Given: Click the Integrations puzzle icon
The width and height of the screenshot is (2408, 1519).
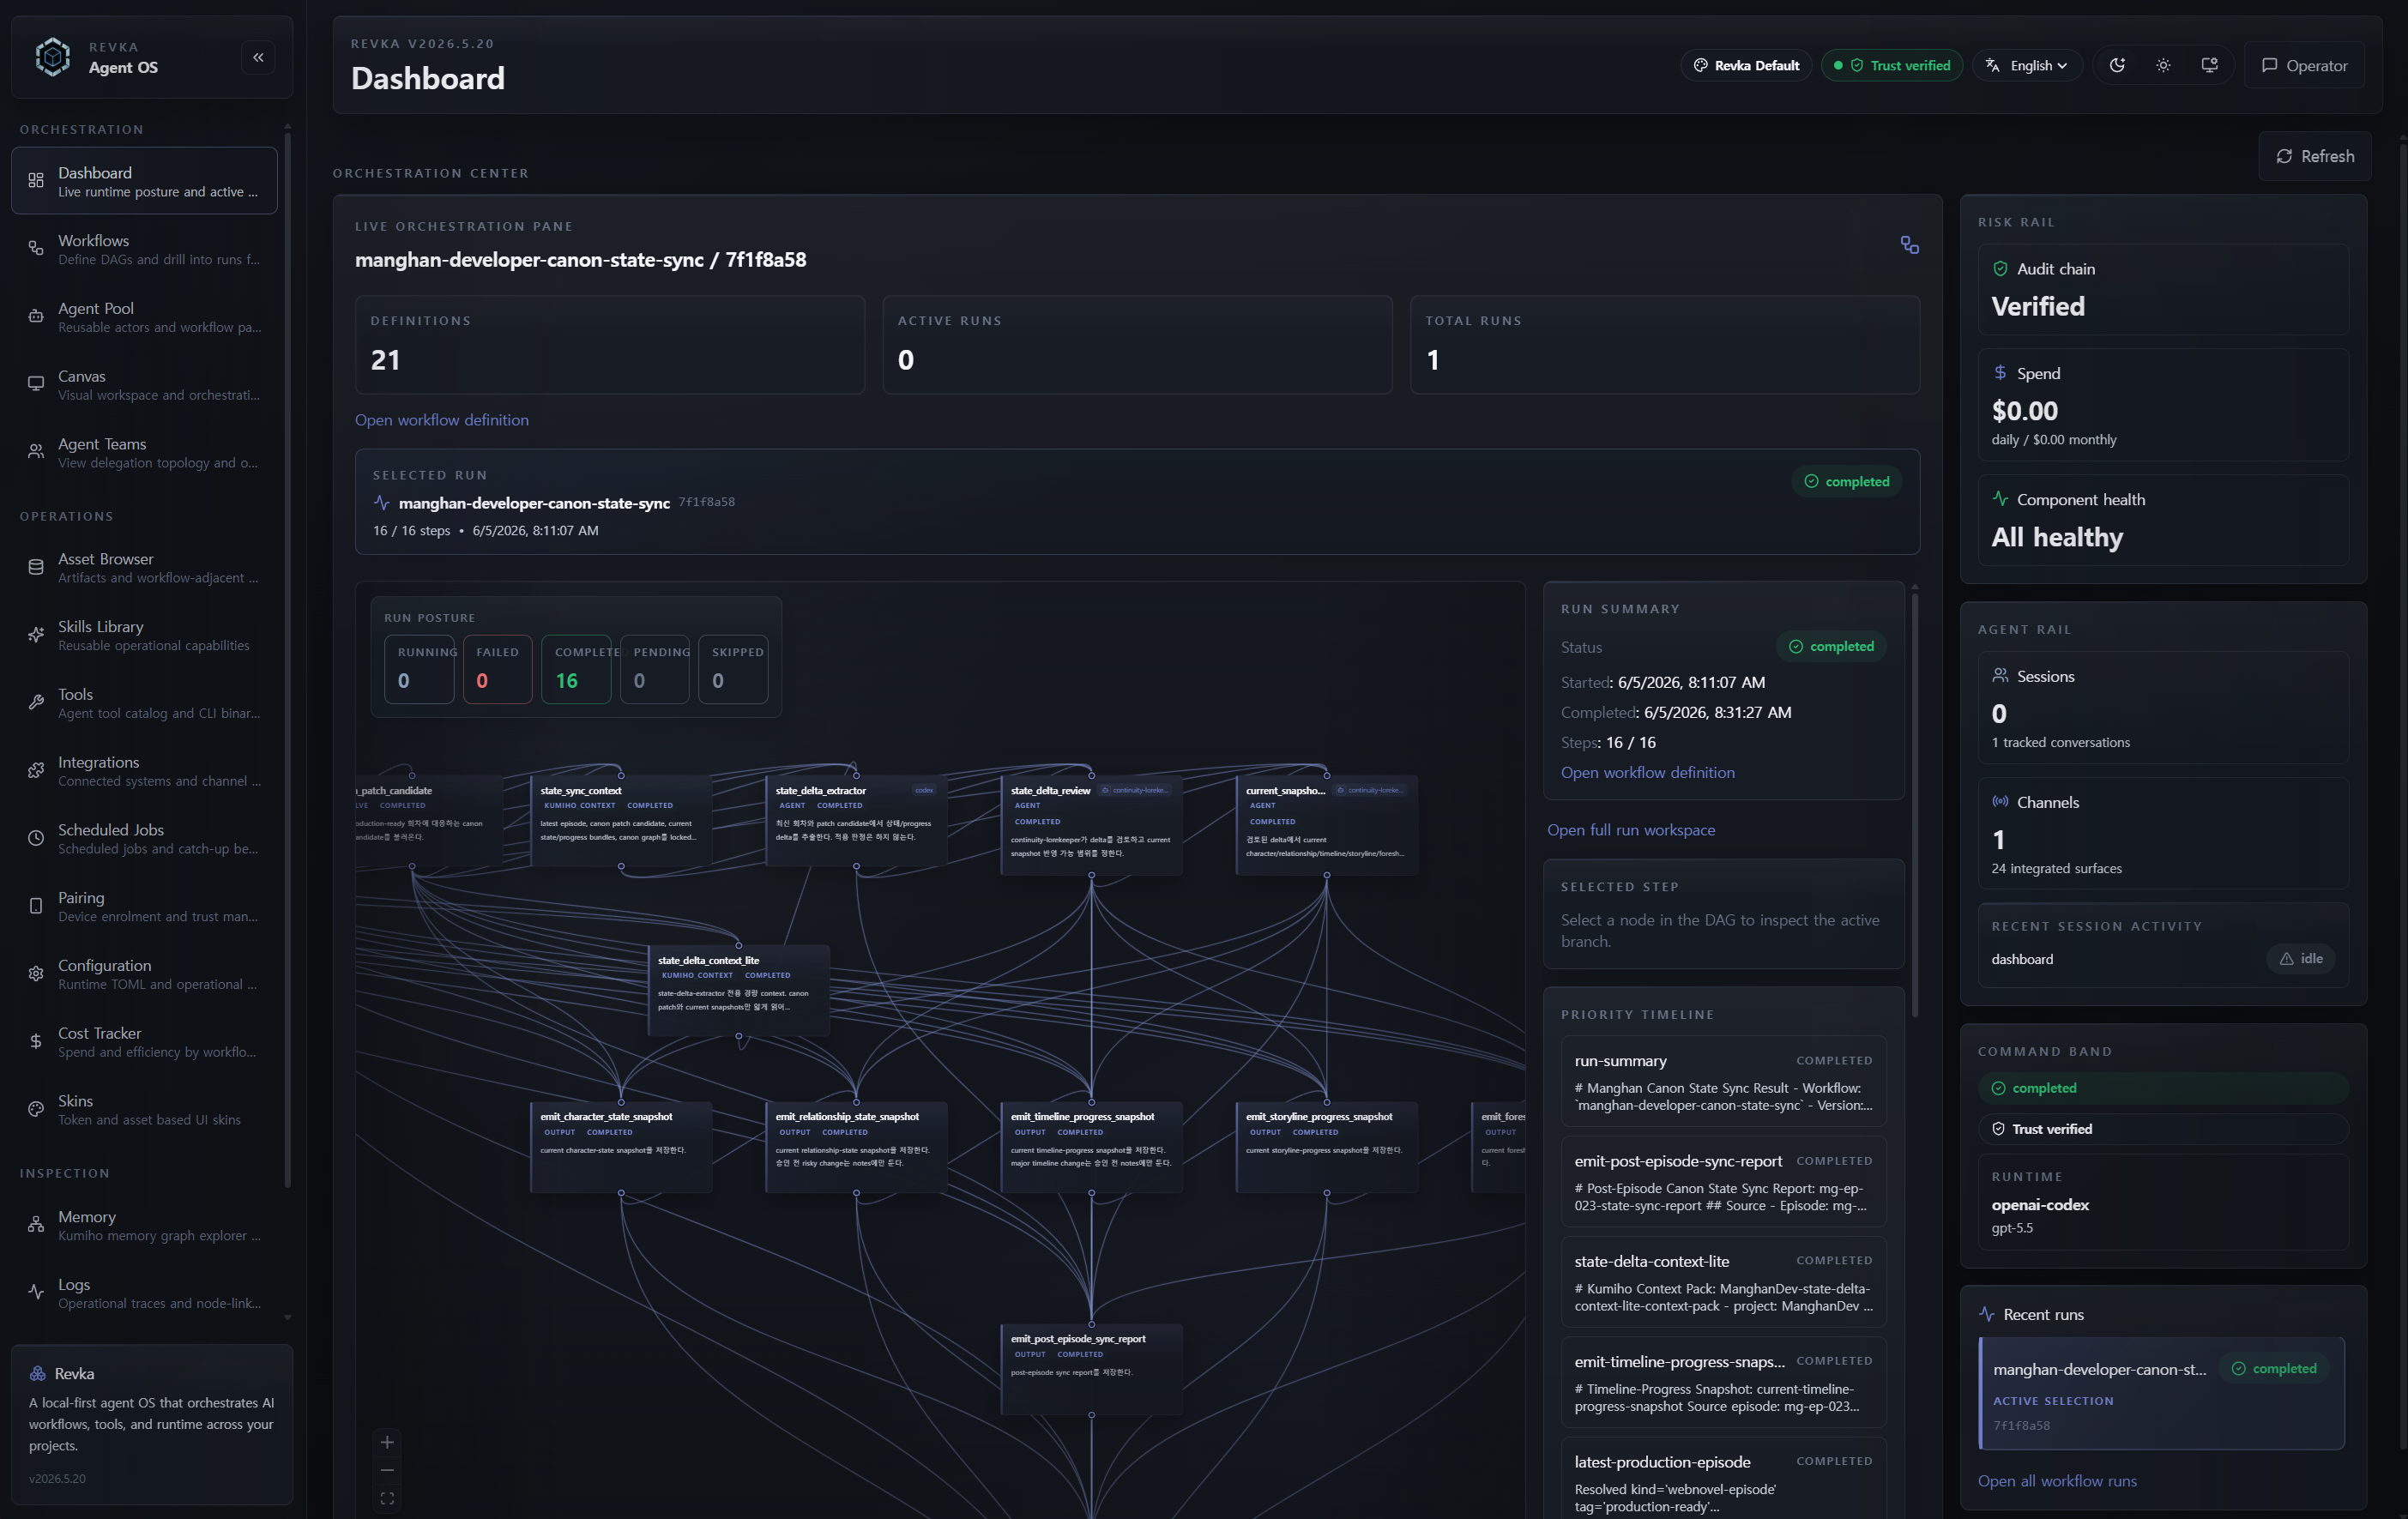Looking at the screenshot, I should point(36,771).
